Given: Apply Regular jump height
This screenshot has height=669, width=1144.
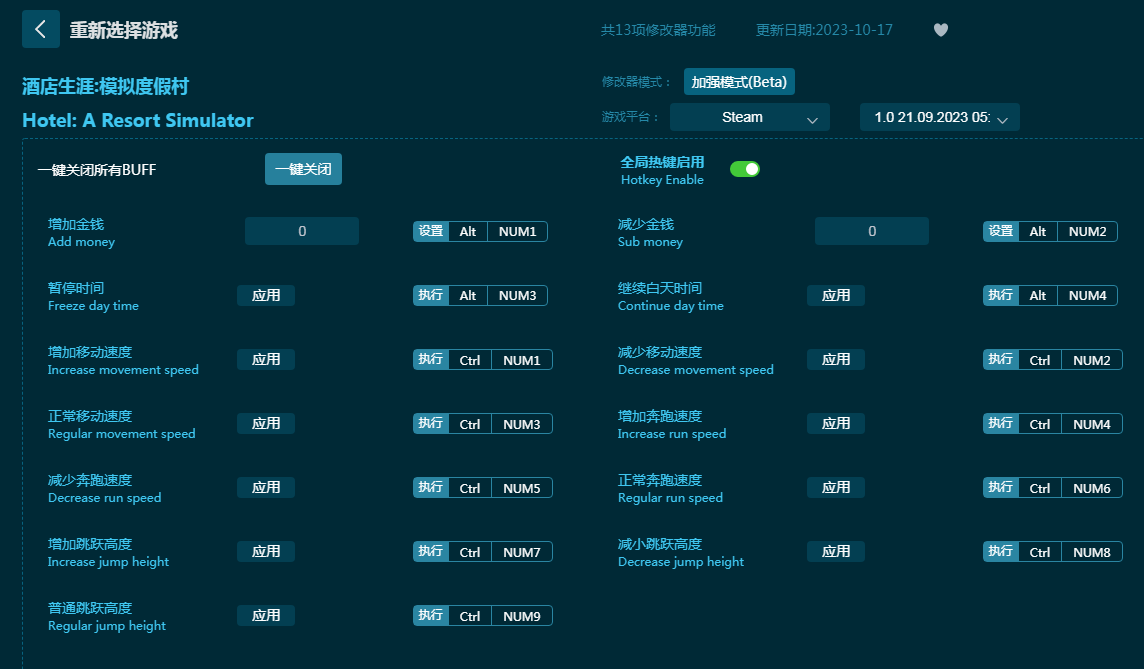Looking at the screenshot, I should click(x=266, y=616).
